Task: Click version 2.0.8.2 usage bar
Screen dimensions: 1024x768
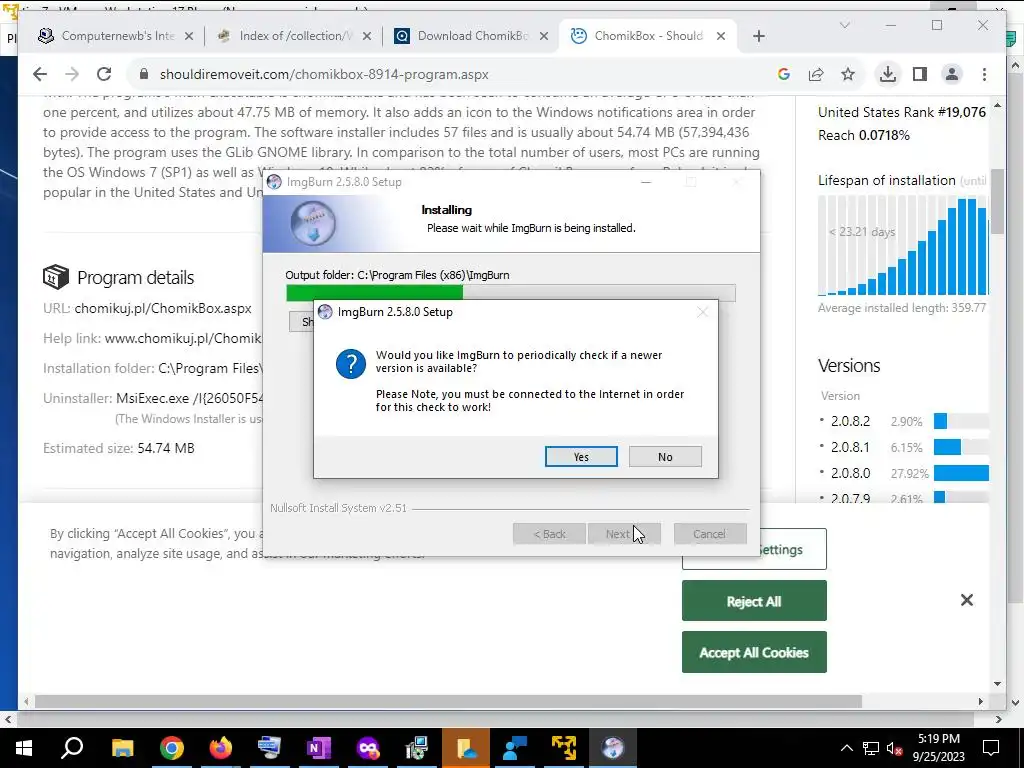Action: (961, 421)
